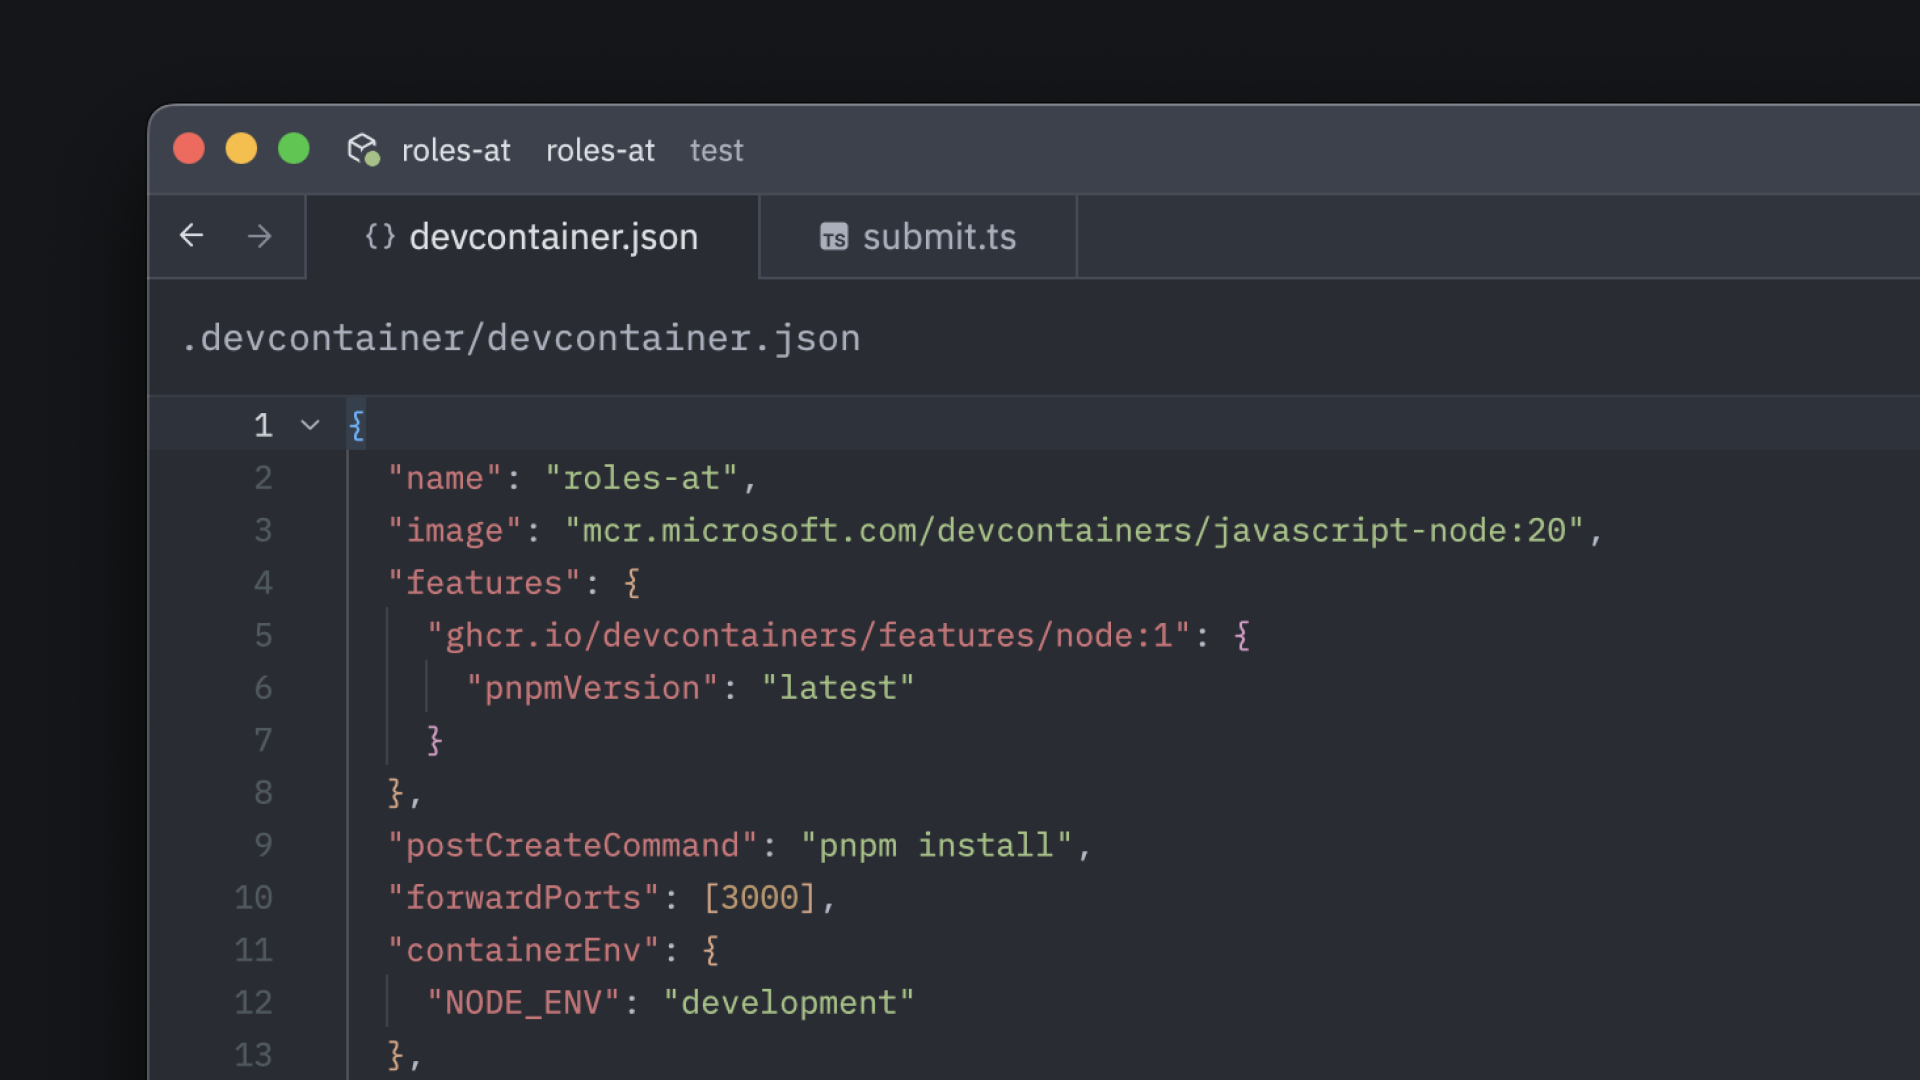Click the TS file icon on submit.ts tab
This screenshot has height=1080, width=1920.
833,237
